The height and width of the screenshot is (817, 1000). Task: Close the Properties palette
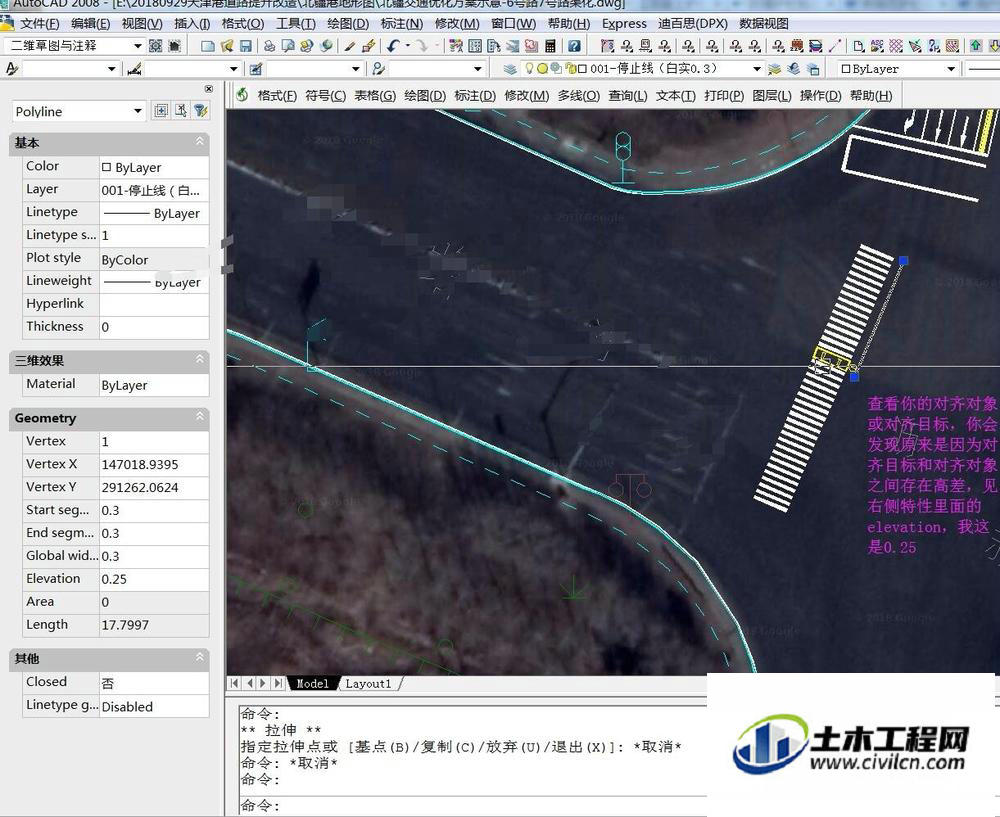(x=209, y=89)
